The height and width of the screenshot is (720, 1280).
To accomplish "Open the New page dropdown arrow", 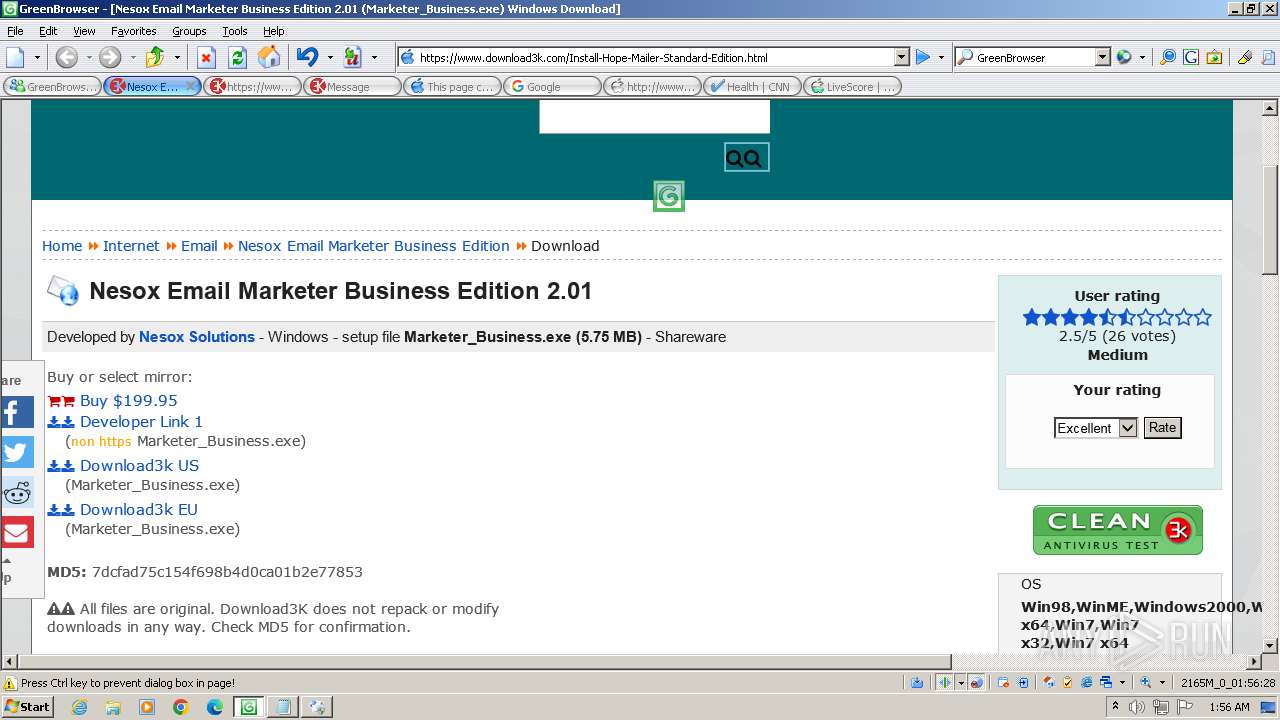I will 37,57.
